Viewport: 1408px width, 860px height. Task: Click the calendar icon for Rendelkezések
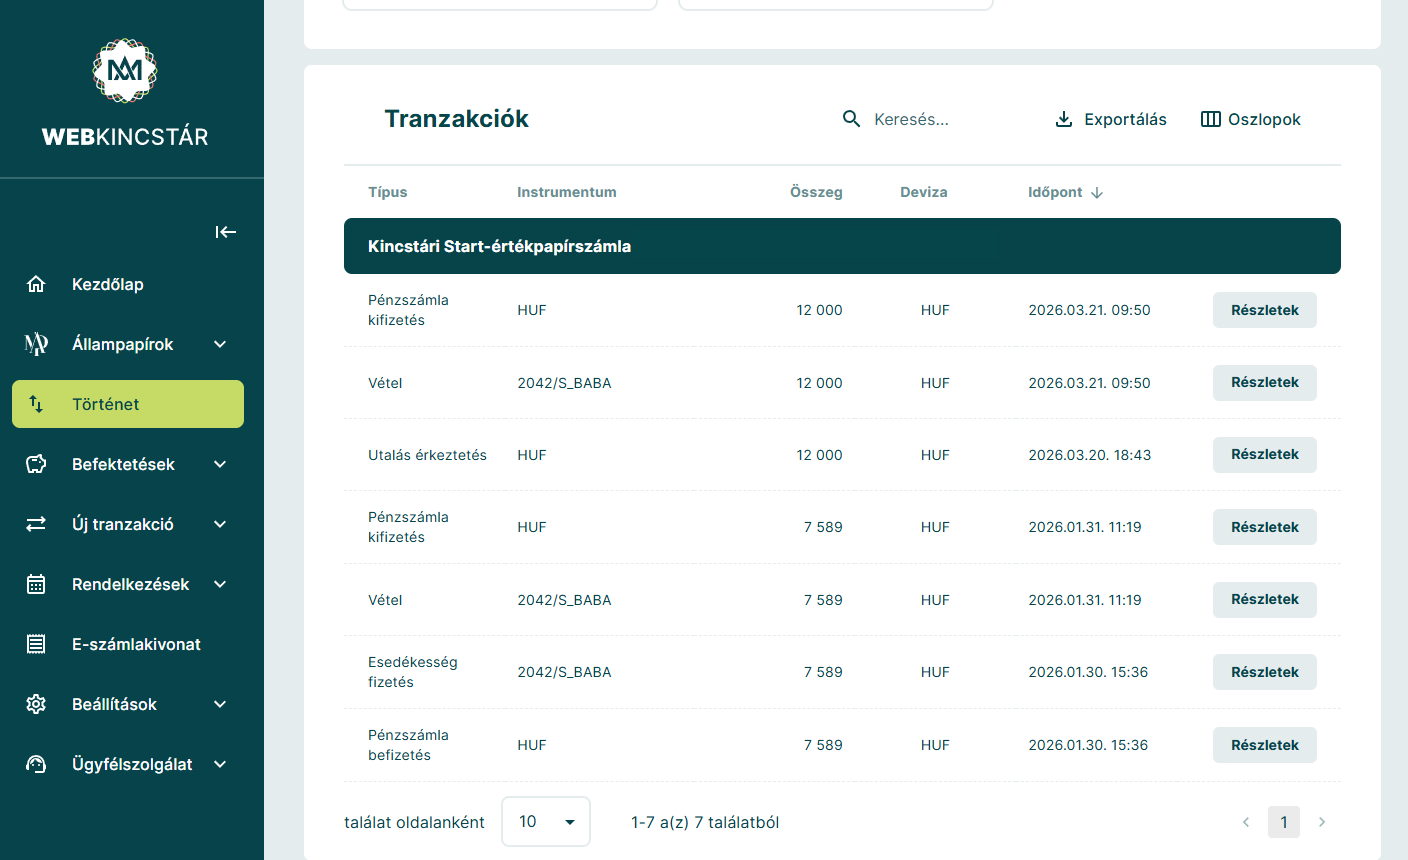tap(36, 584)
